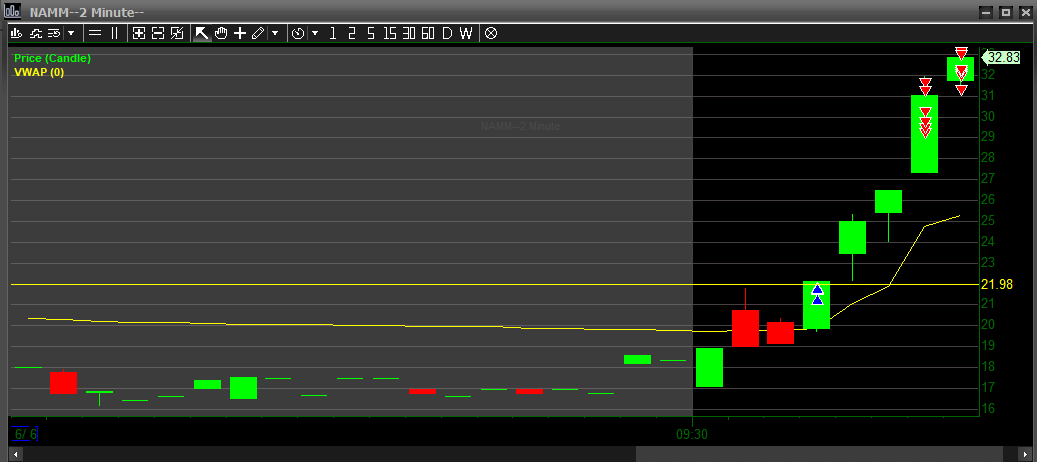
Task: Switch to weekly W interval
Action: (x=466, y=33)
